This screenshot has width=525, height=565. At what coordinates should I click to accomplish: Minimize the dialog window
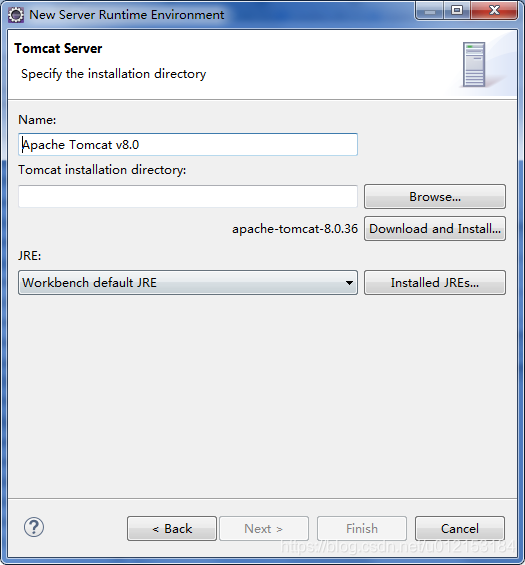click(430, 11)
